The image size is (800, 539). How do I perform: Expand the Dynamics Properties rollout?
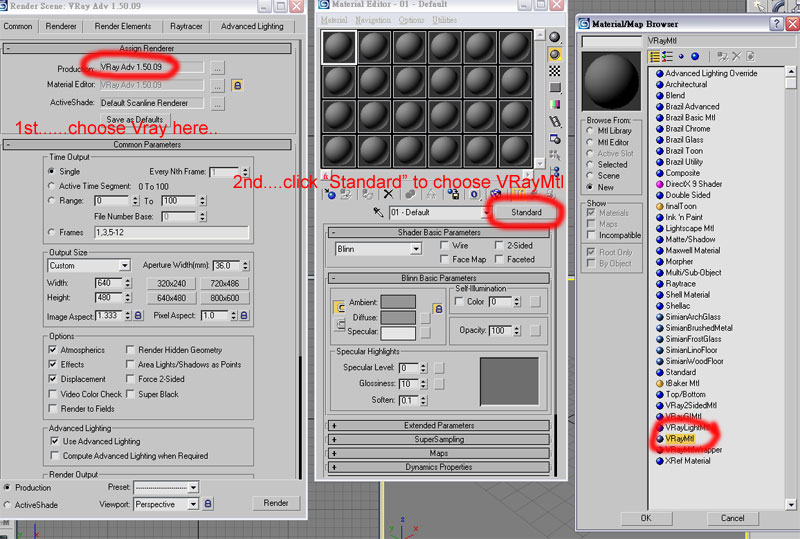click(x=439, y=467)
